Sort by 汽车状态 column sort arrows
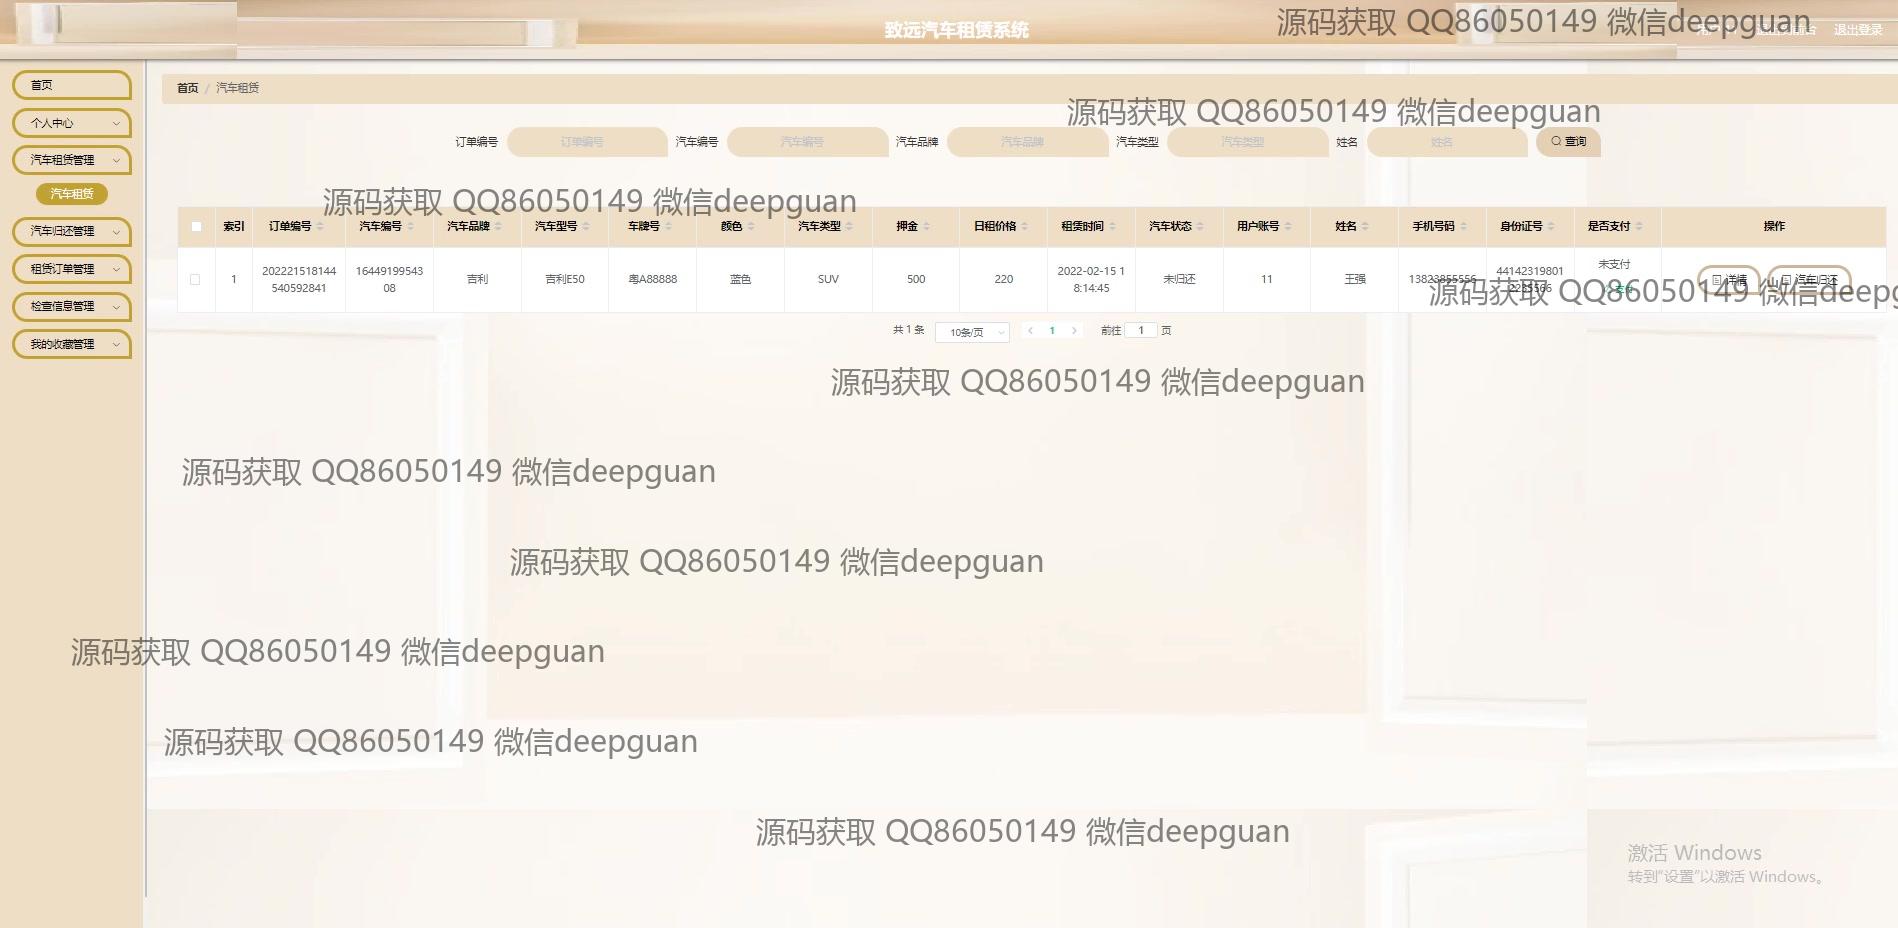The width and height of the screenshot is (1898, 928). coord(1200,227)
